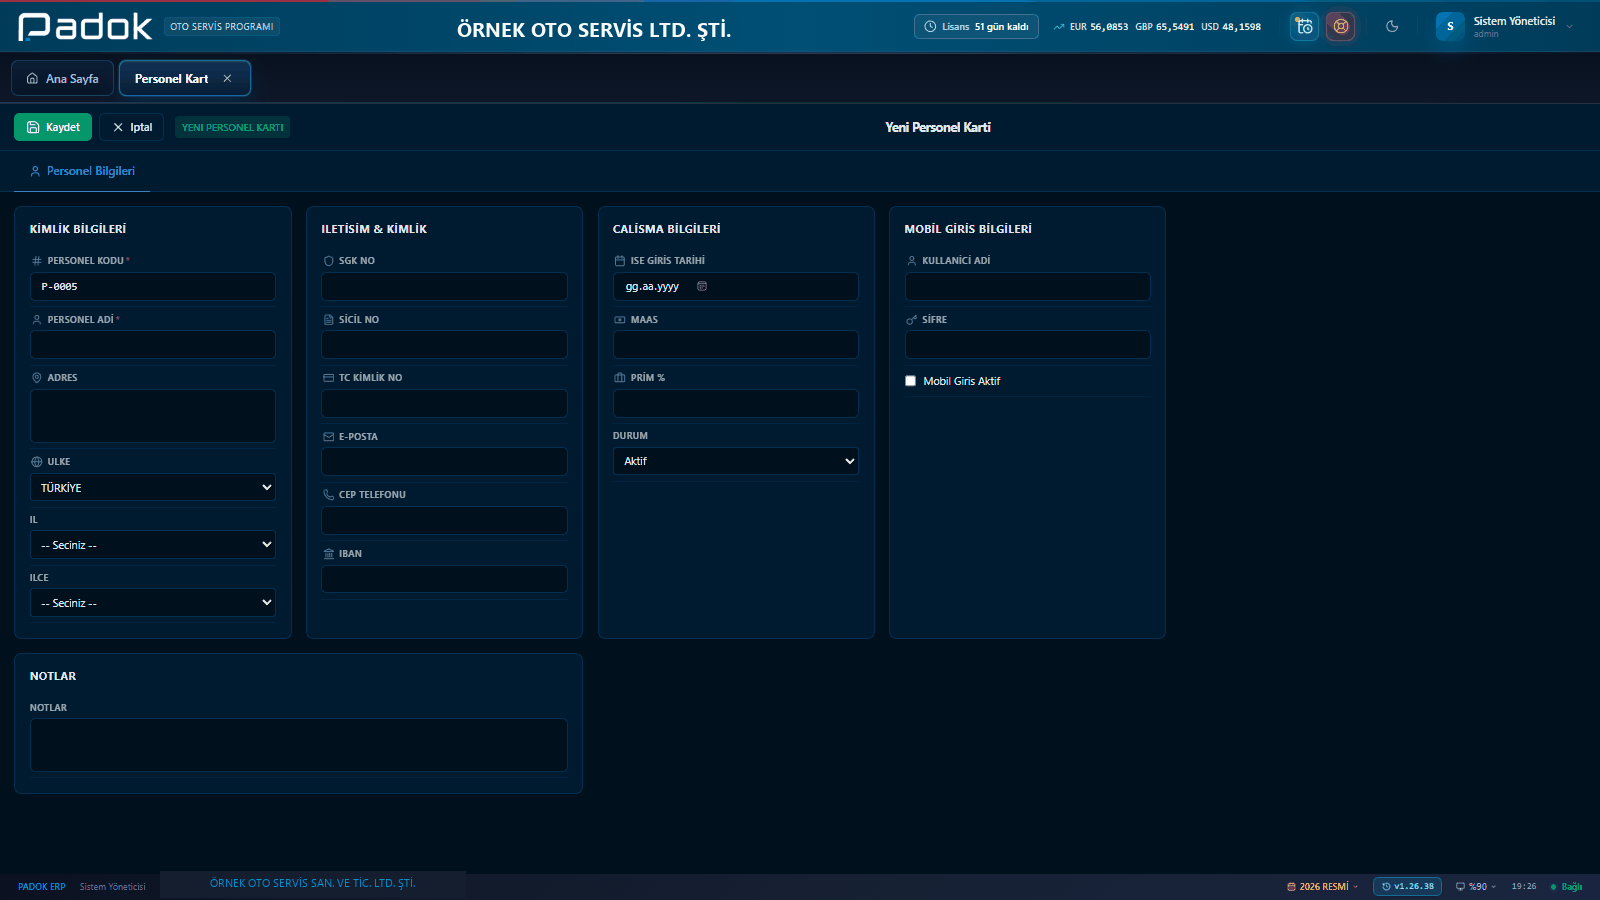Viewport: 1600px width, 900px height.
Task: Click the person icon beside Personel Bilgileri
Action: tap(35, 171)
